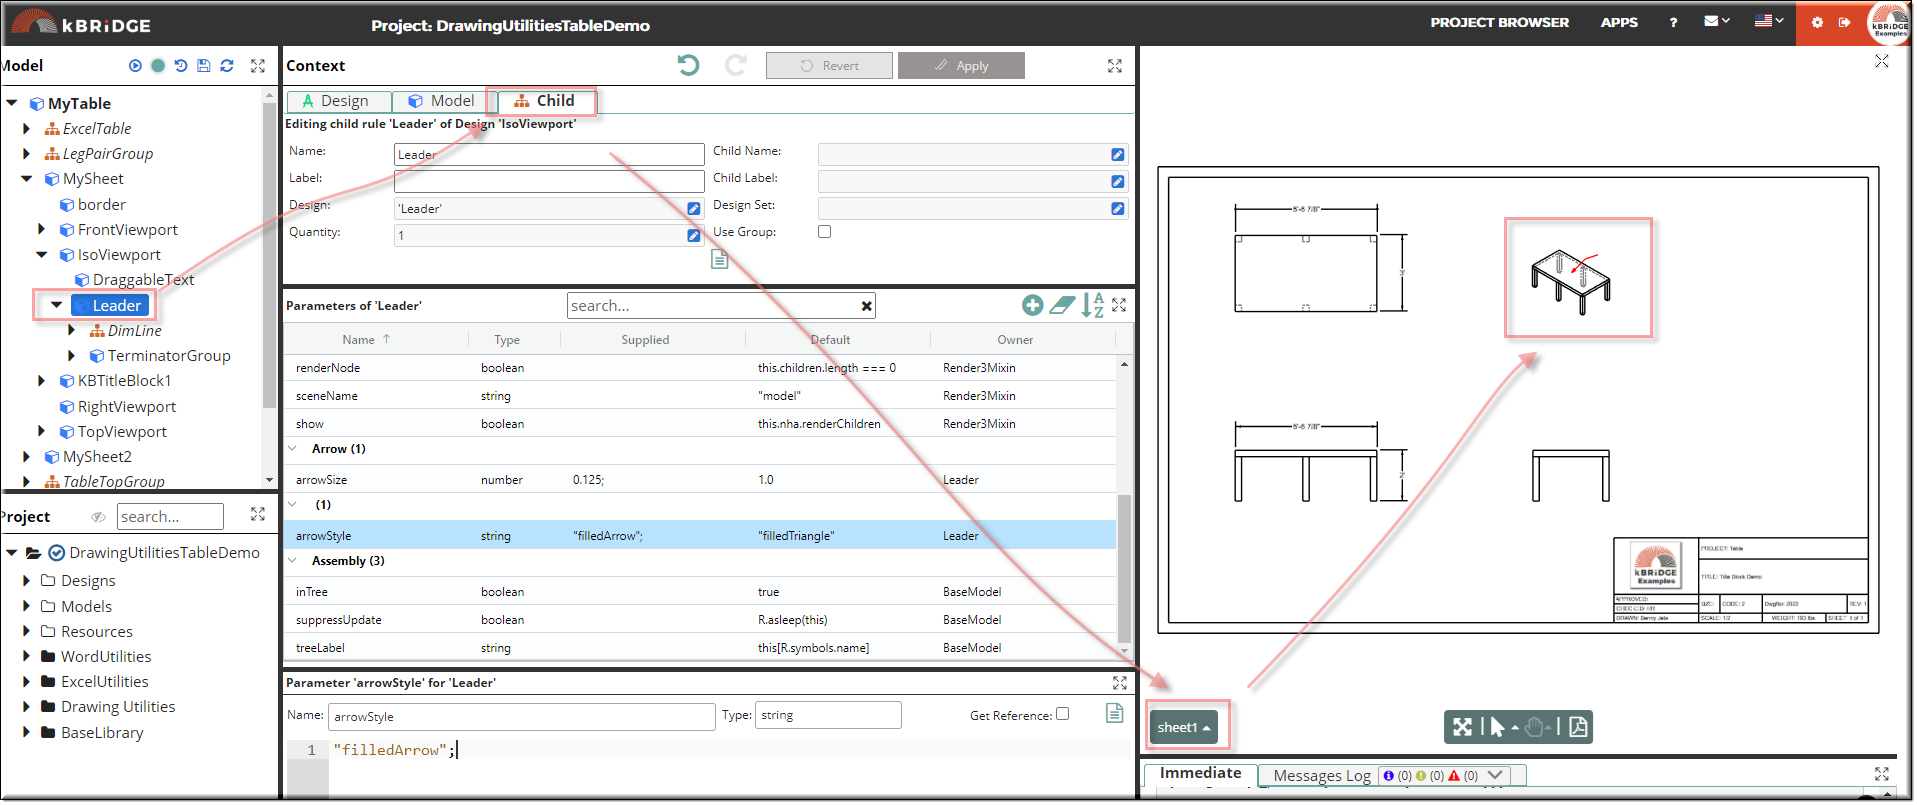Add a new parameter with plus icon
The width and height of the screenshot is (1917, 805).
tap(1033, 306)
